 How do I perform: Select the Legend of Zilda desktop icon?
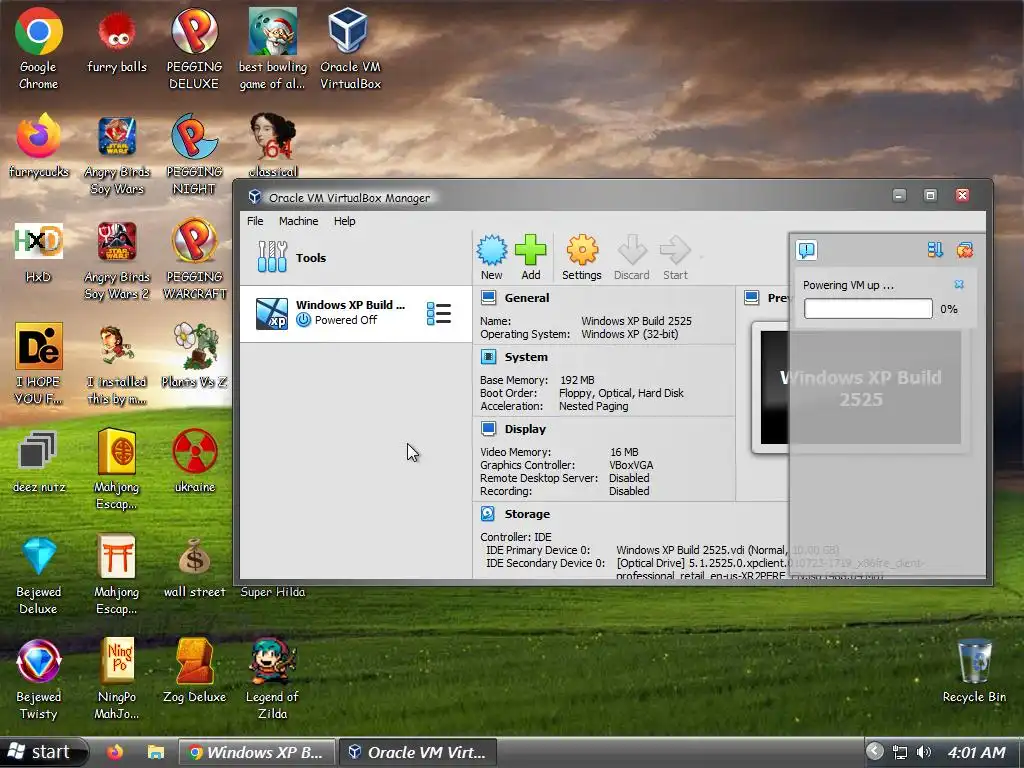[x=272, y=680]
